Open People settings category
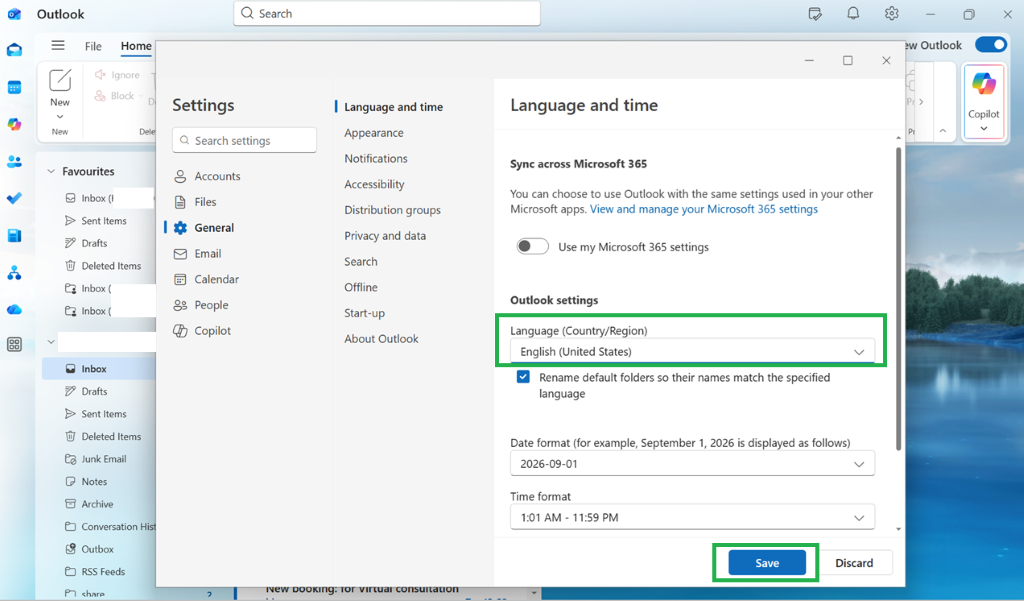This screenshot has height=601, width=1024. click(x=200, y=304)
